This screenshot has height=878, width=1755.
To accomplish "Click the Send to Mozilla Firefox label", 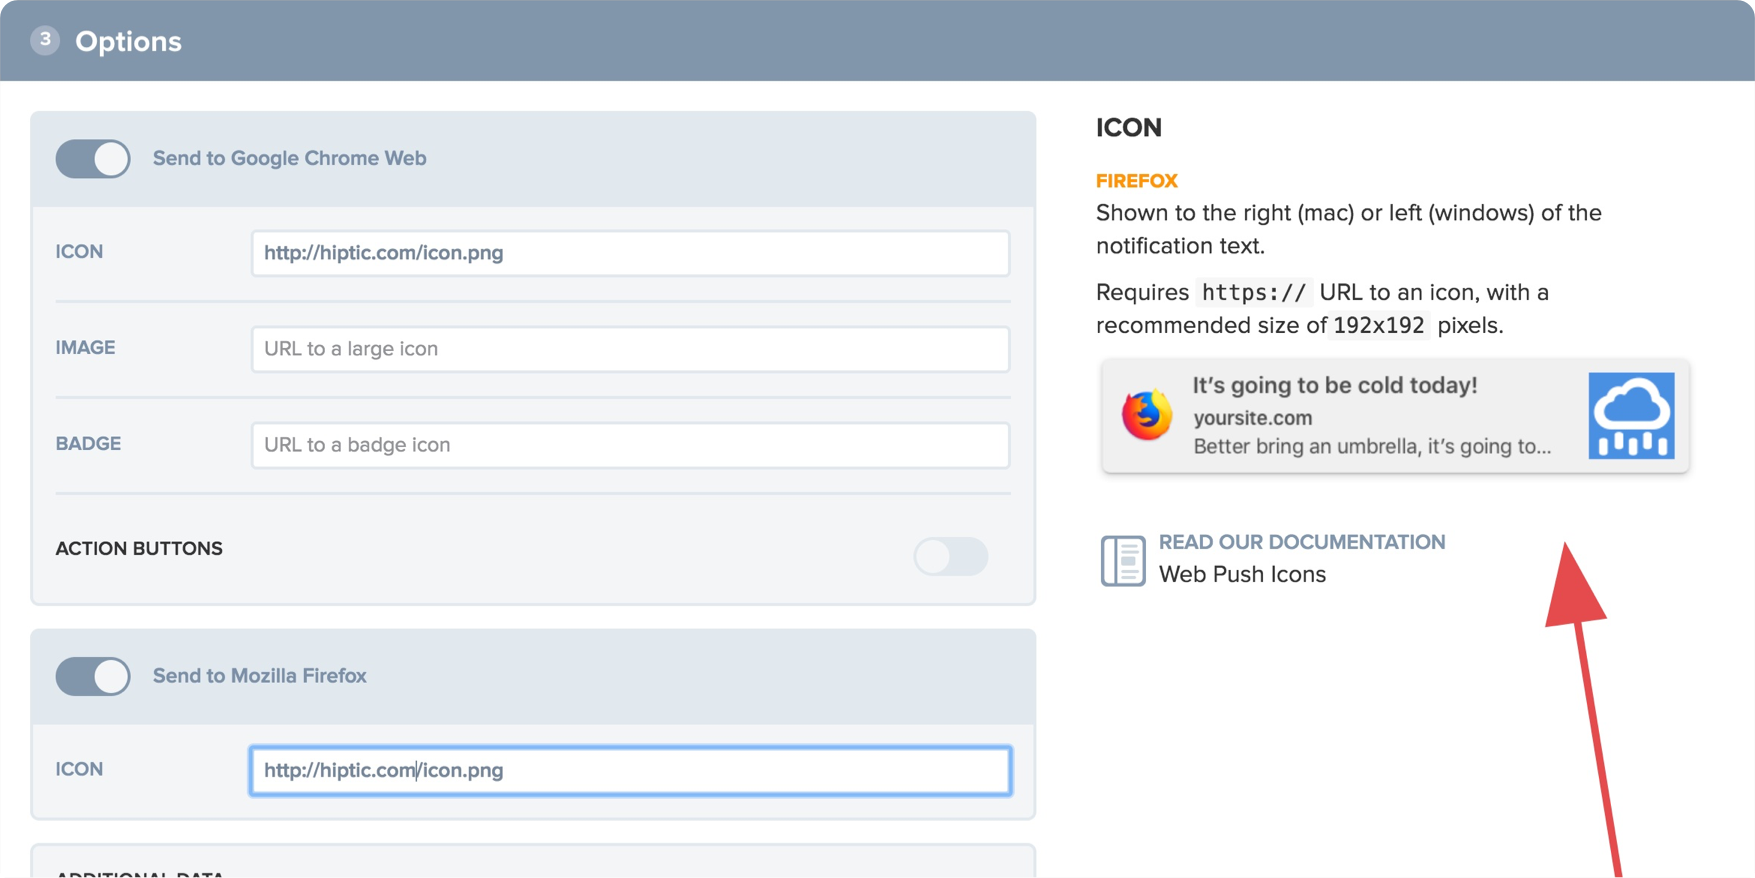I will pos(260,676).
